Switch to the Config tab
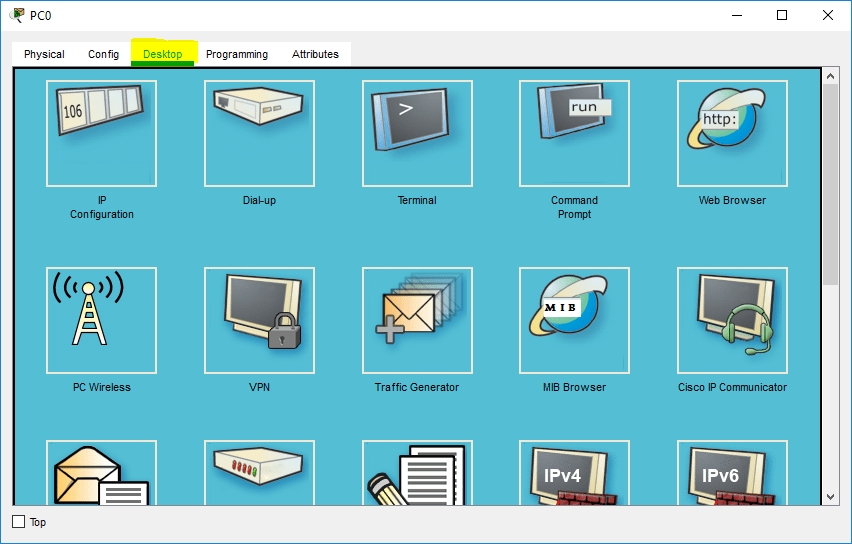This screenshot has height=544, width=852. pos(103,54)
